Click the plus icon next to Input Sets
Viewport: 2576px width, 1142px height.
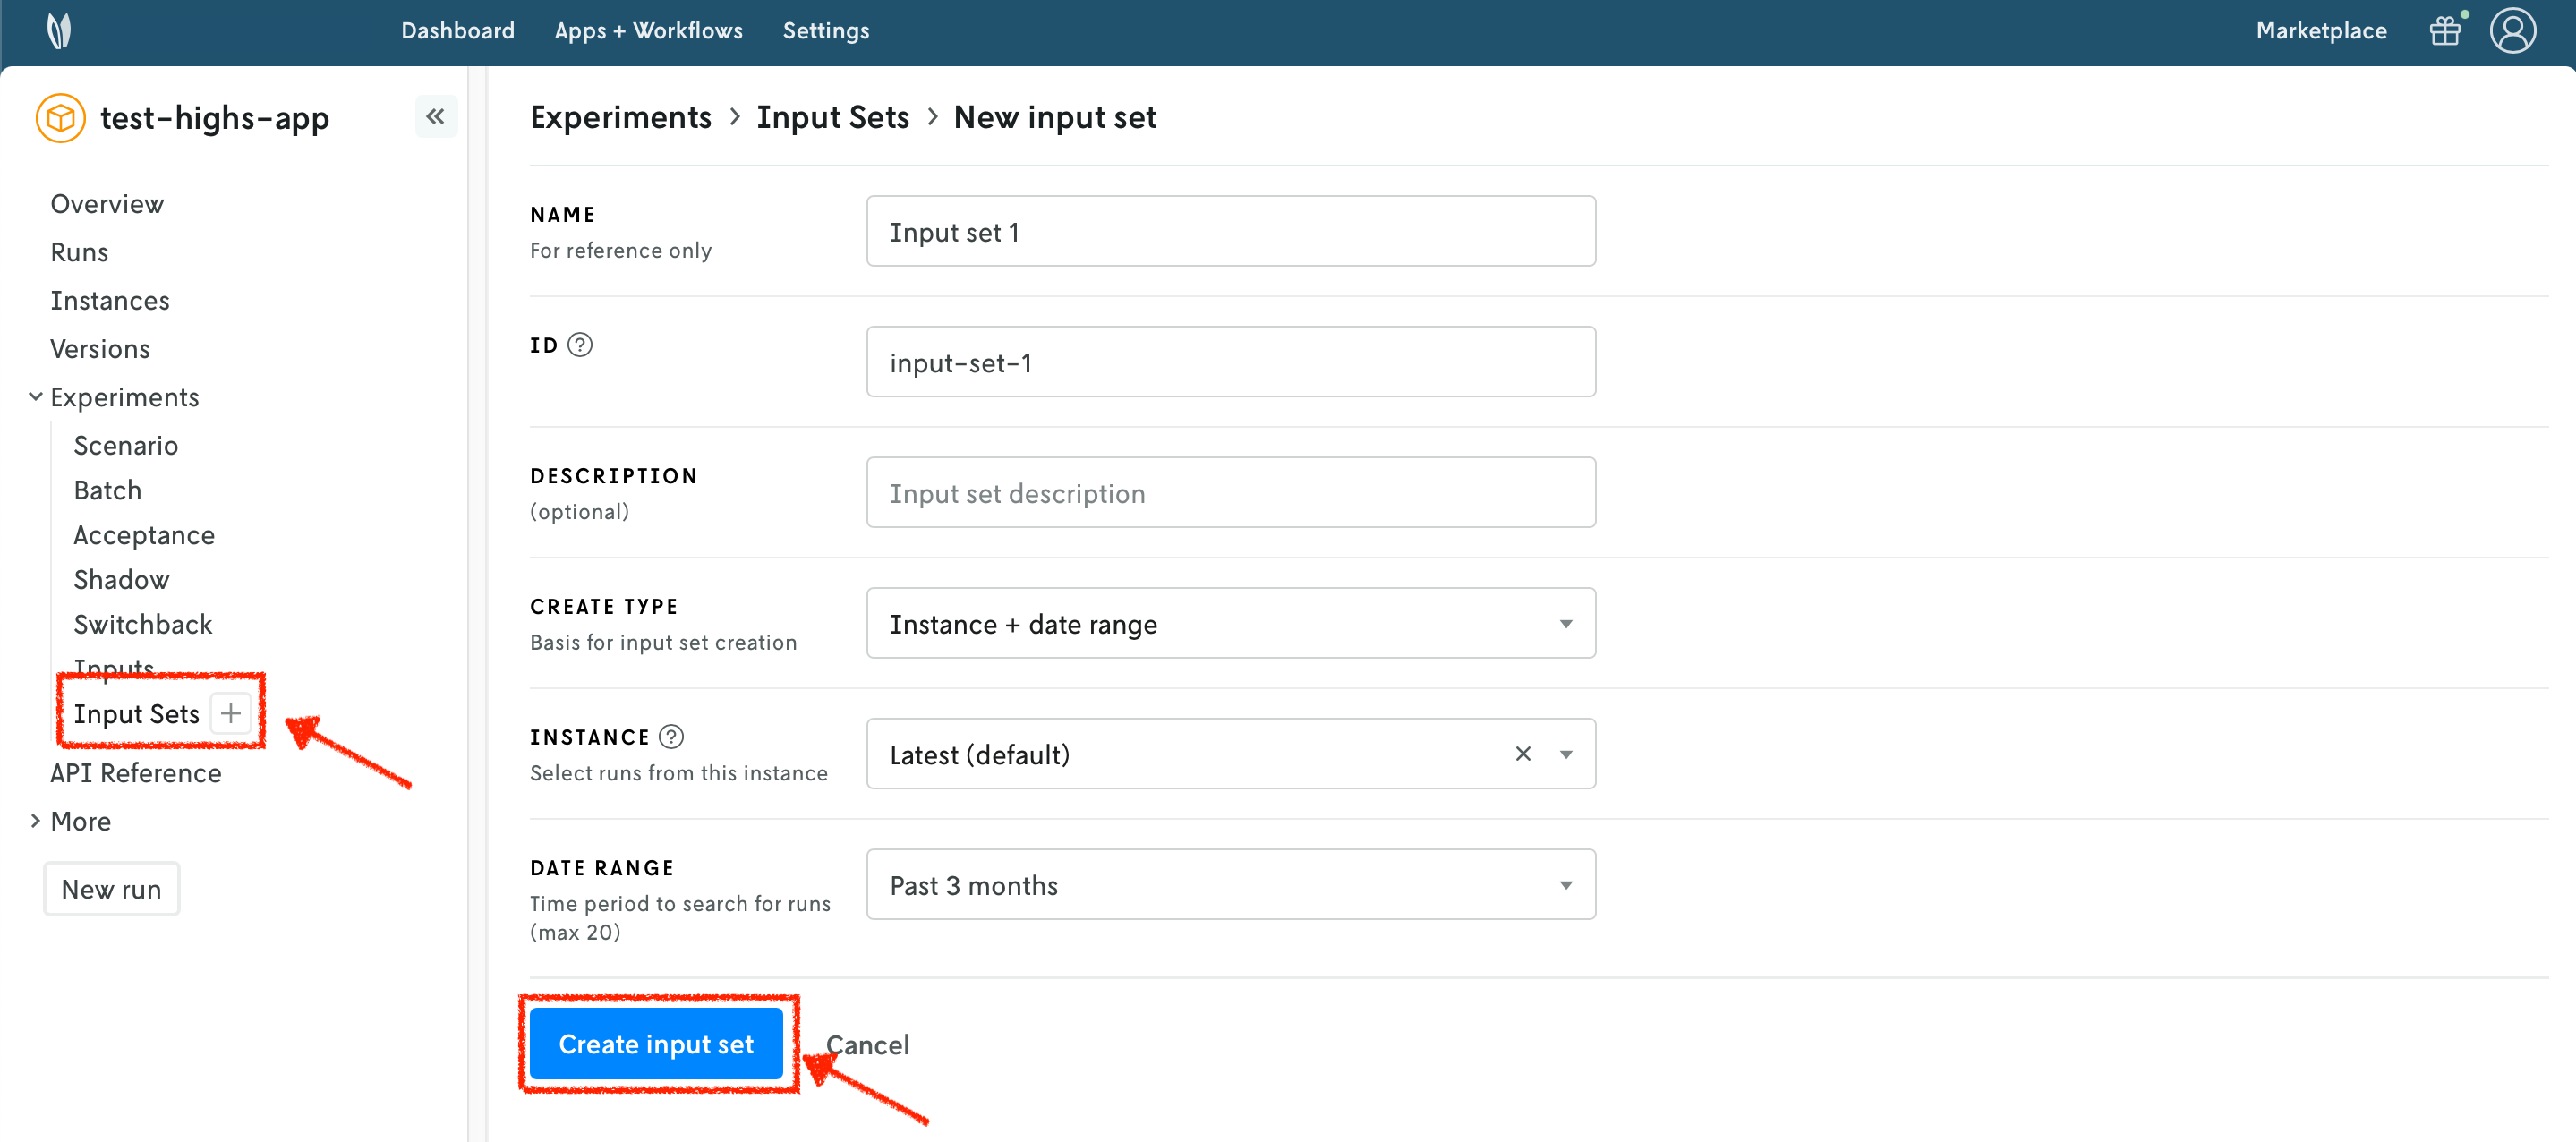click(229, 712)
